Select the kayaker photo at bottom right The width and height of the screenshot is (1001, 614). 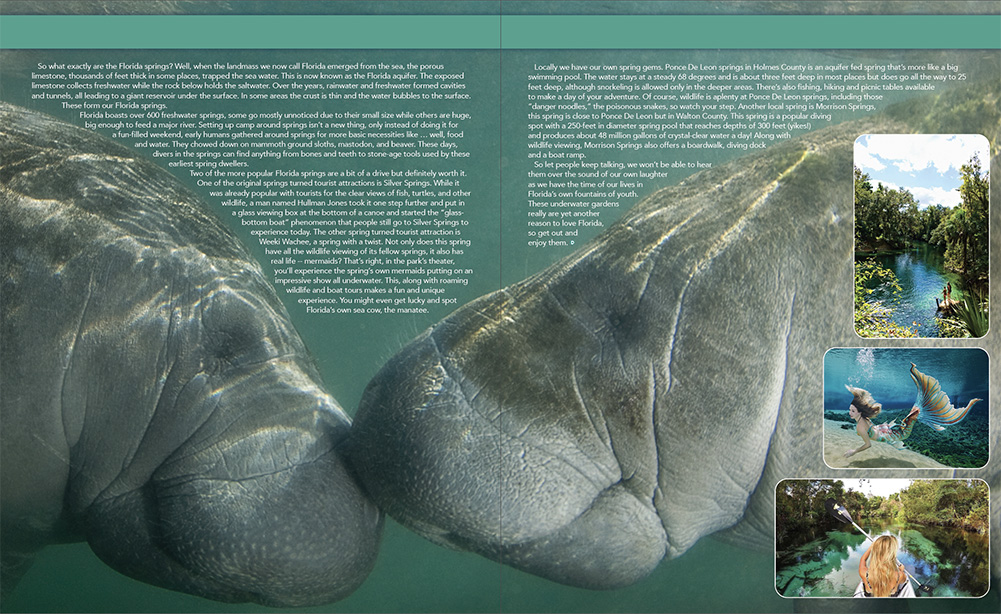882,538
